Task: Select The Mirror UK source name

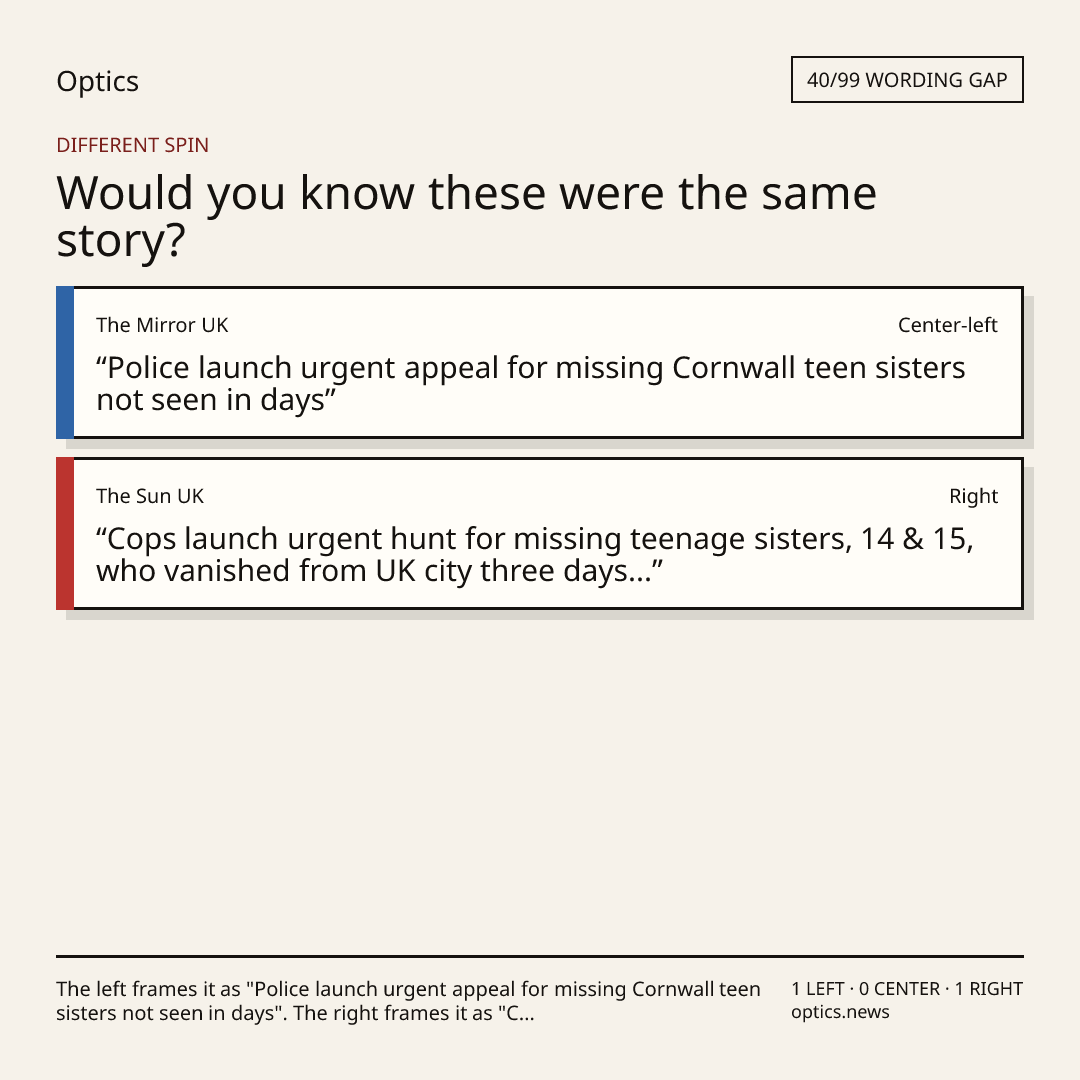Action: [162, 325]
